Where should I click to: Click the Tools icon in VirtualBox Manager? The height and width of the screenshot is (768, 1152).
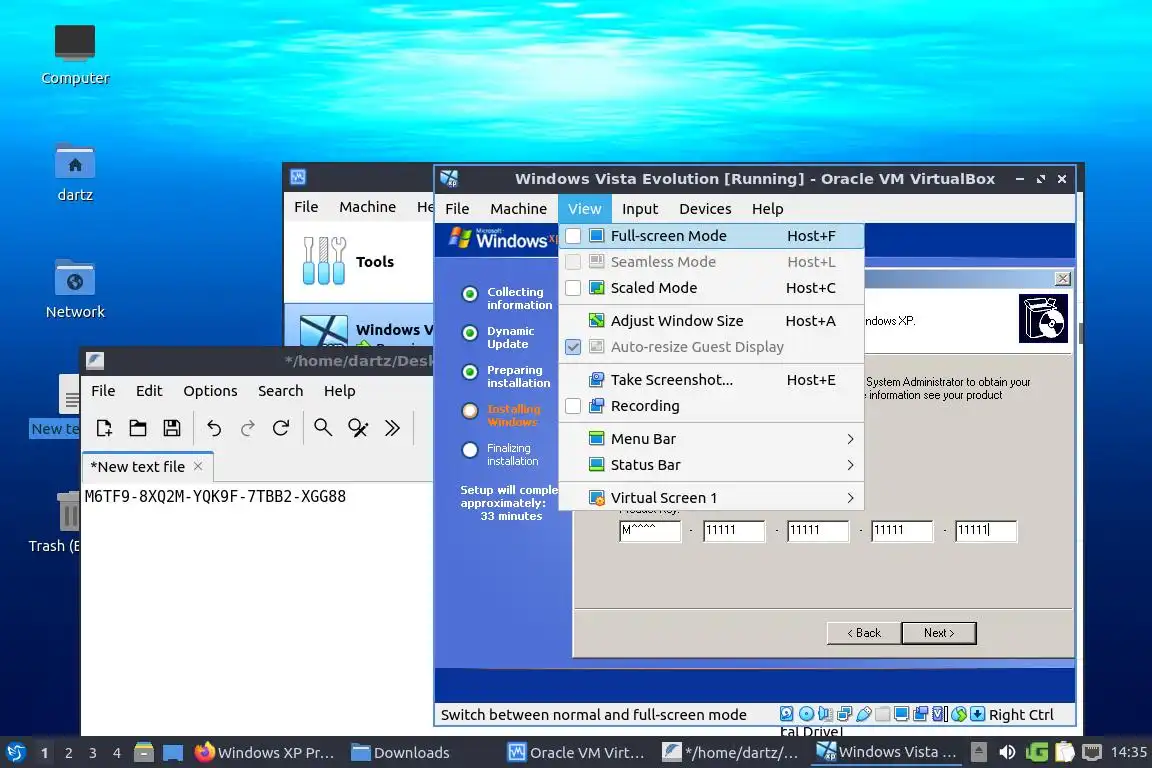point(324,261)
